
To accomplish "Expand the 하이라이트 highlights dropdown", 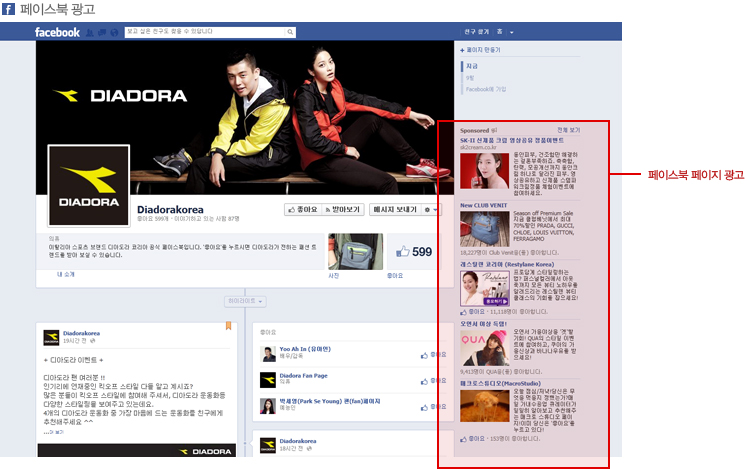I will click(x=245, y=300).
